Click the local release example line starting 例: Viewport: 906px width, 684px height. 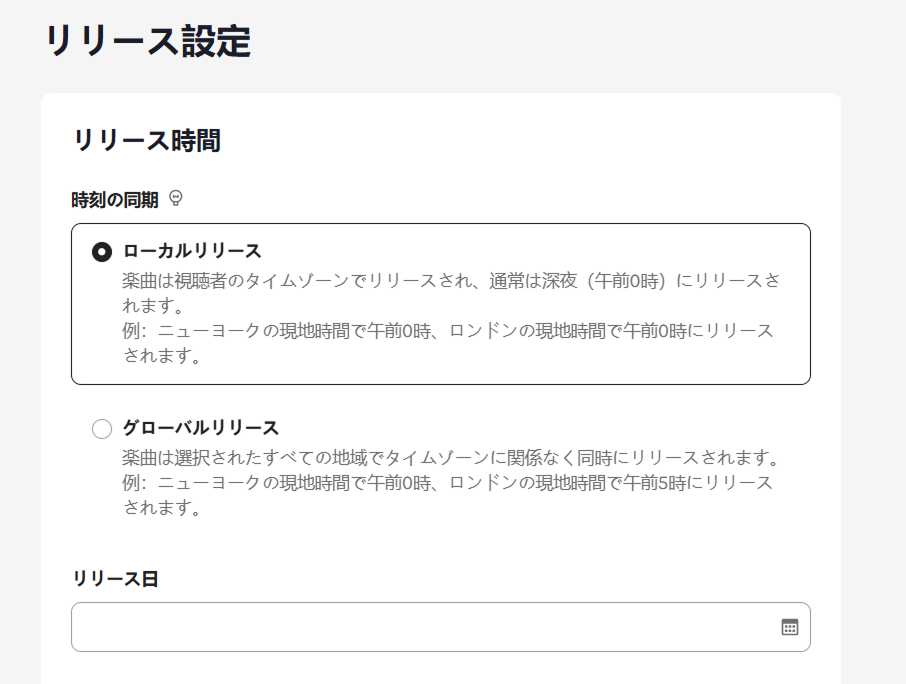[448, 343]
